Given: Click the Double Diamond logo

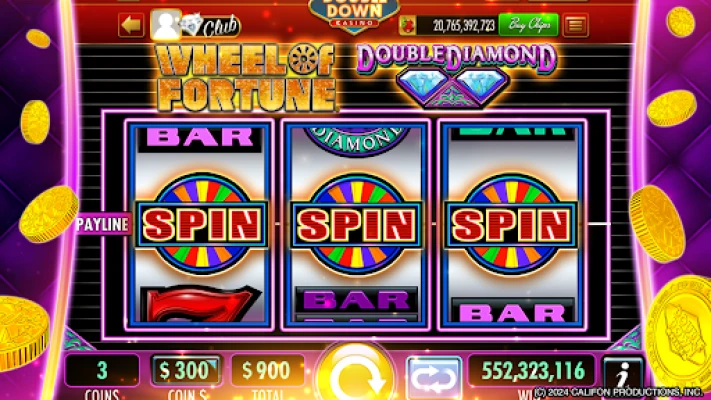Looking at the screenshot, I should (x=456, y=75).
